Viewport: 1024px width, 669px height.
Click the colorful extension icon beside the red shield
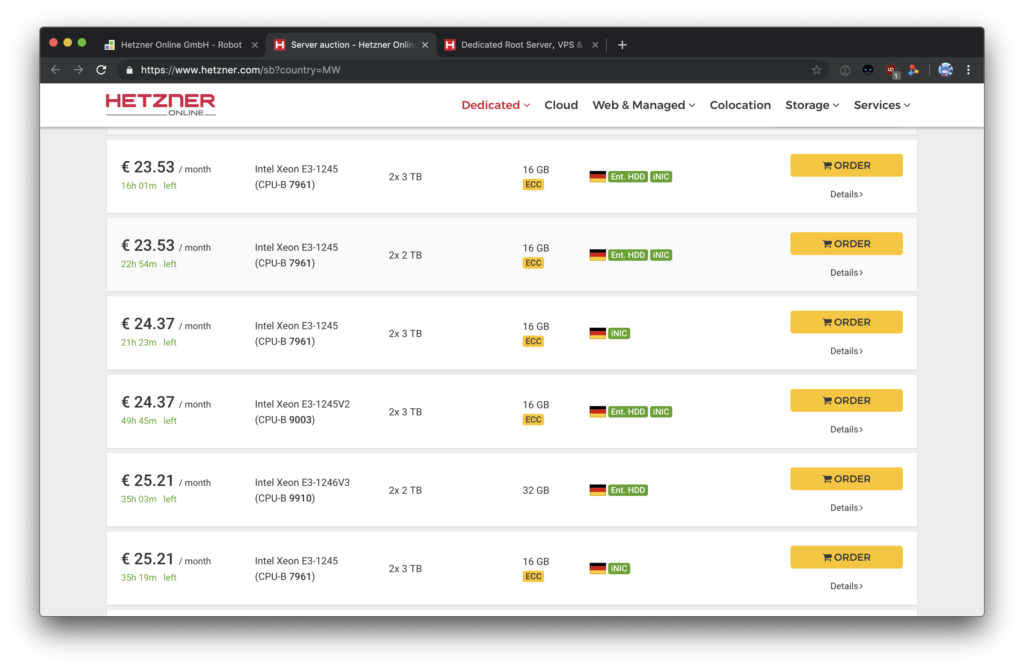click(914, 70)
